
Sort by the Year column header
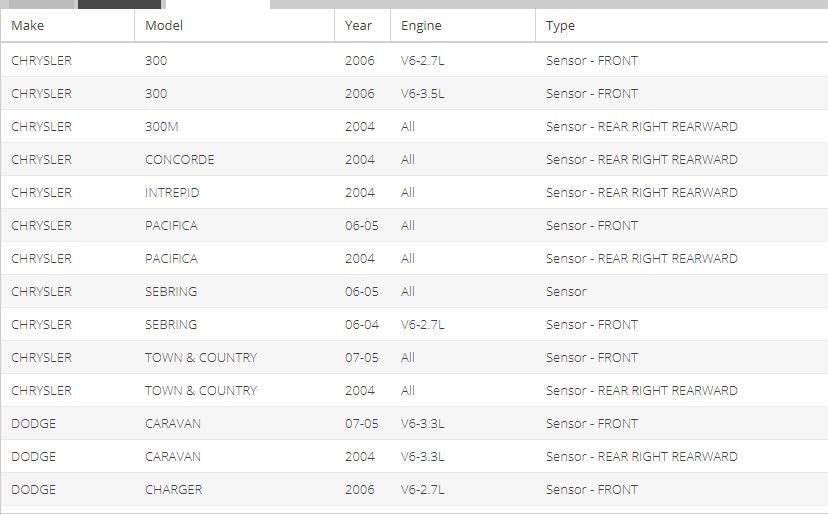pos(362,25)
